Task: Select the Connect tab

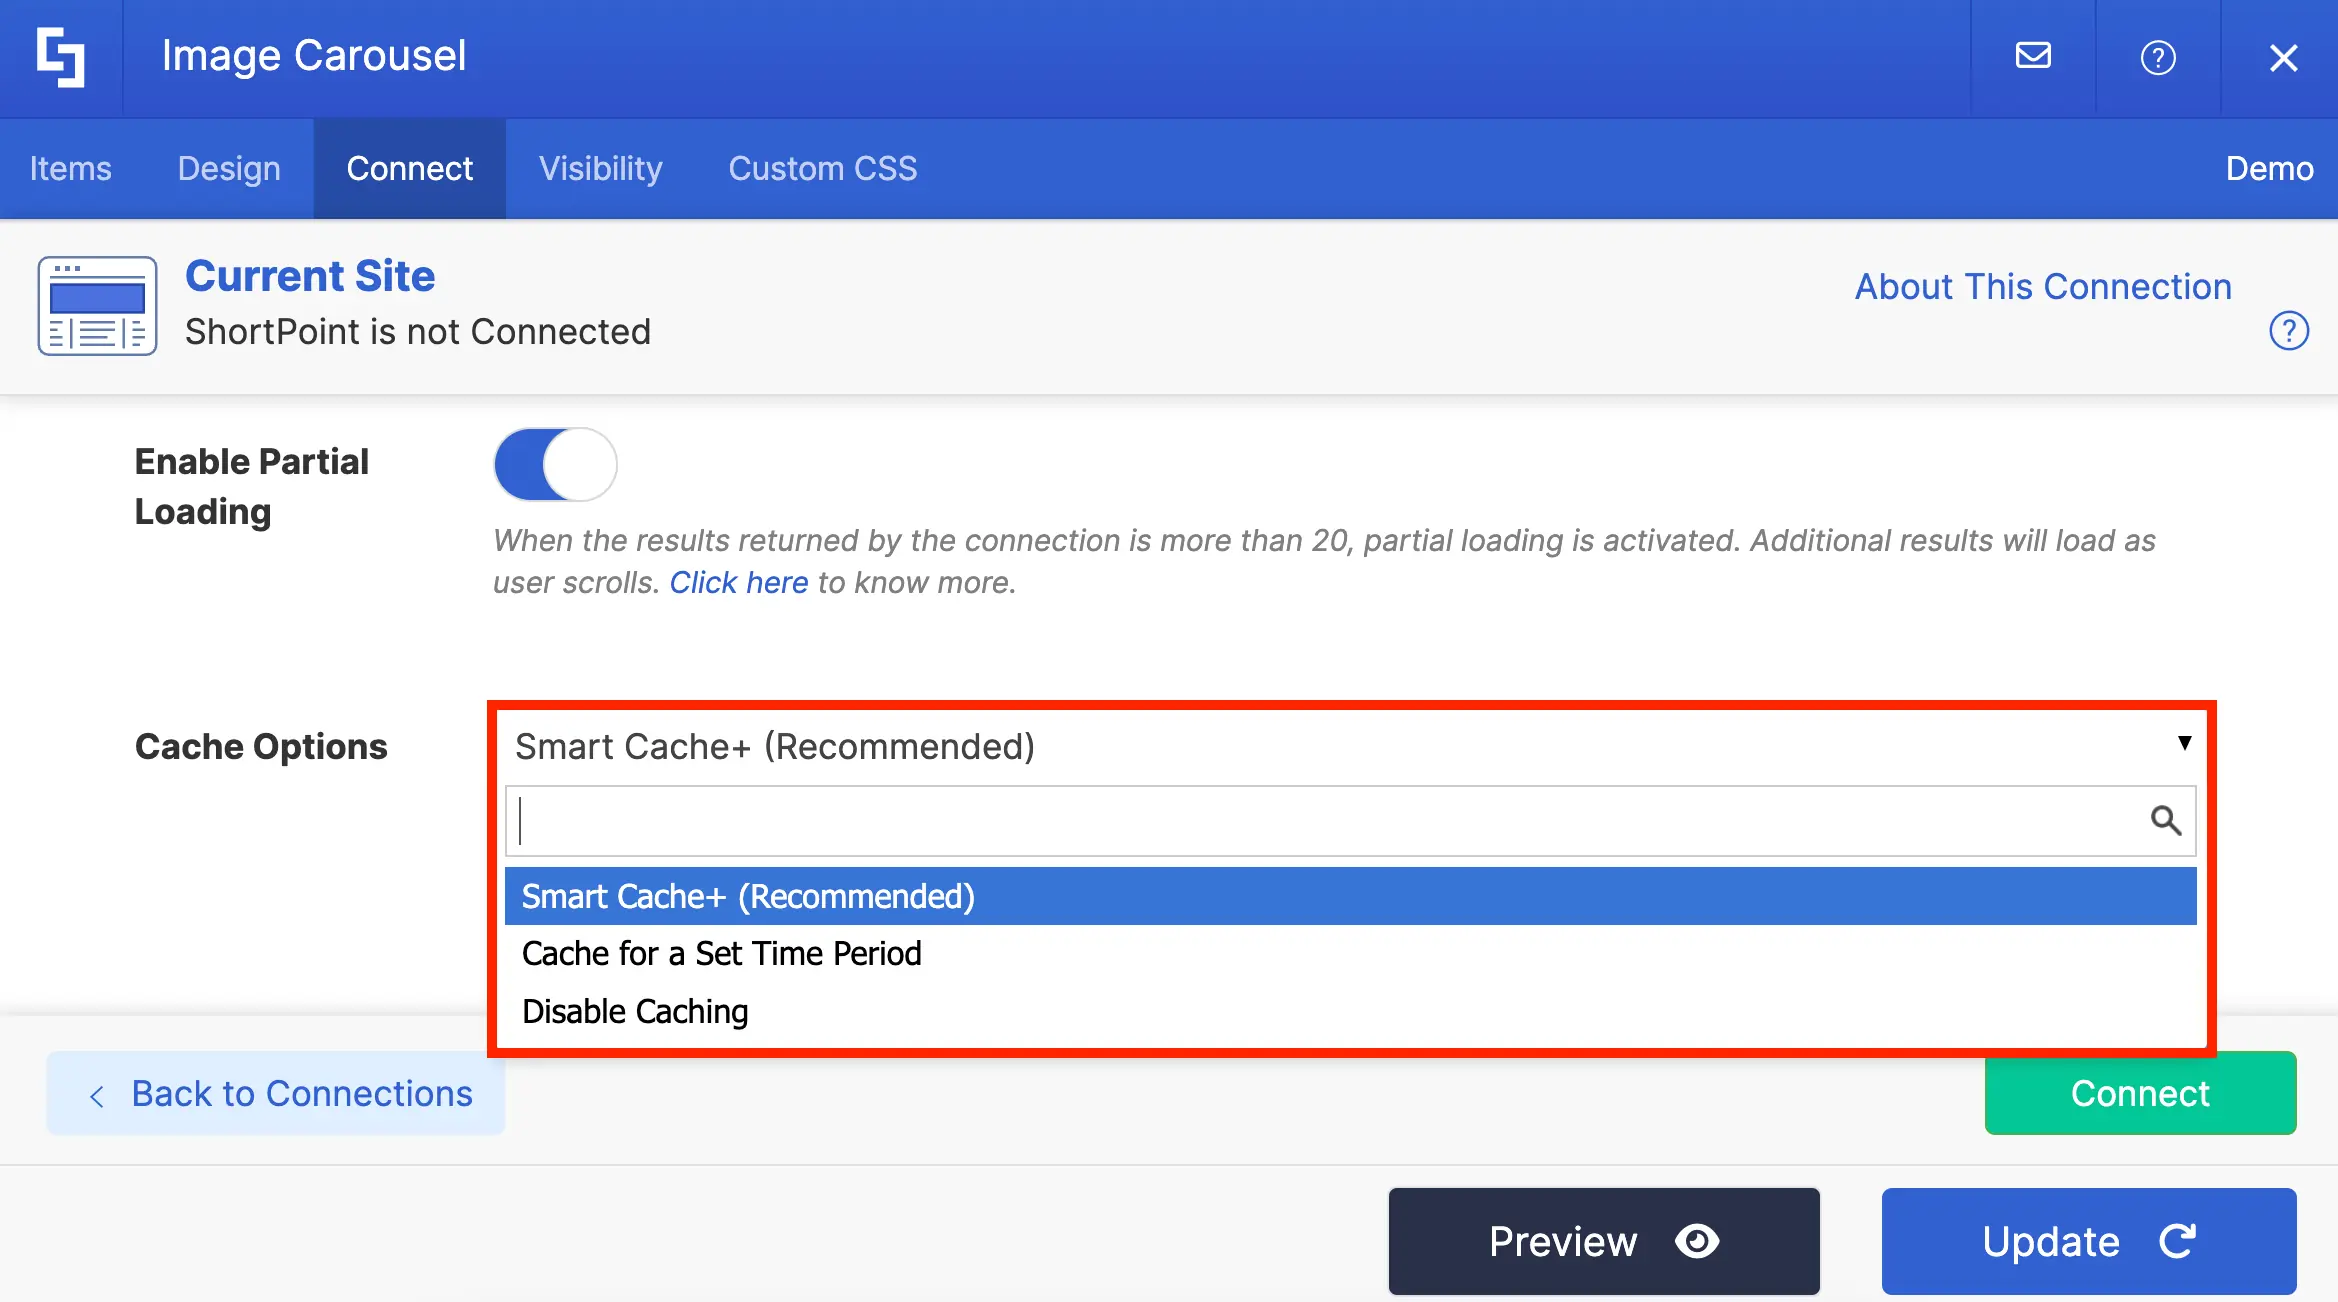Action: pyautogui.click(x=410, y=168)
